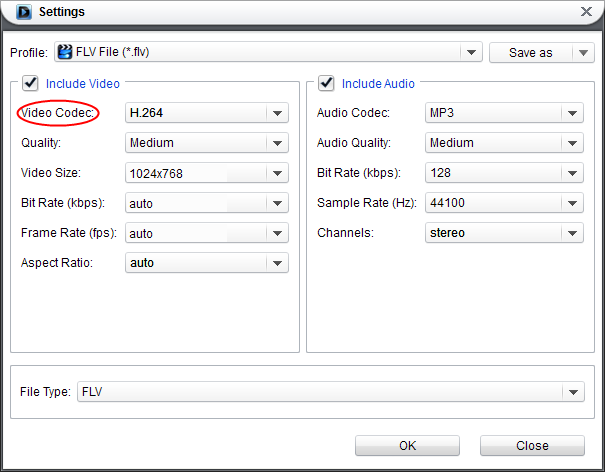Click the Settings title text
Screen dimensions: 605x472
point(62,12)
